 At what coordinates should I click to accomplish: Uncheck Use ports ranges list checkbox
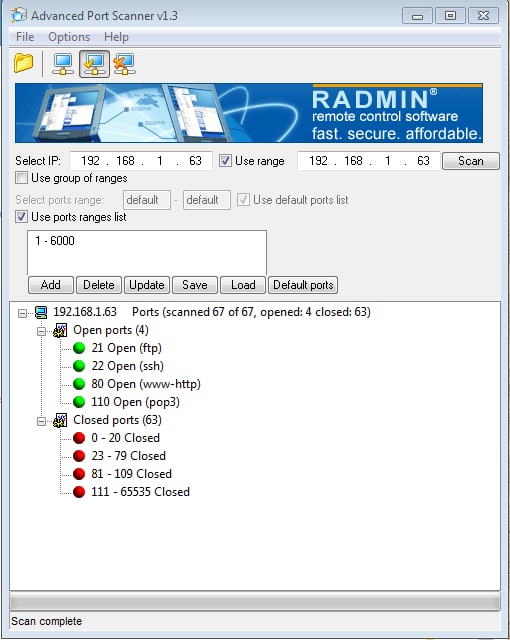click(x=21, y=217)
